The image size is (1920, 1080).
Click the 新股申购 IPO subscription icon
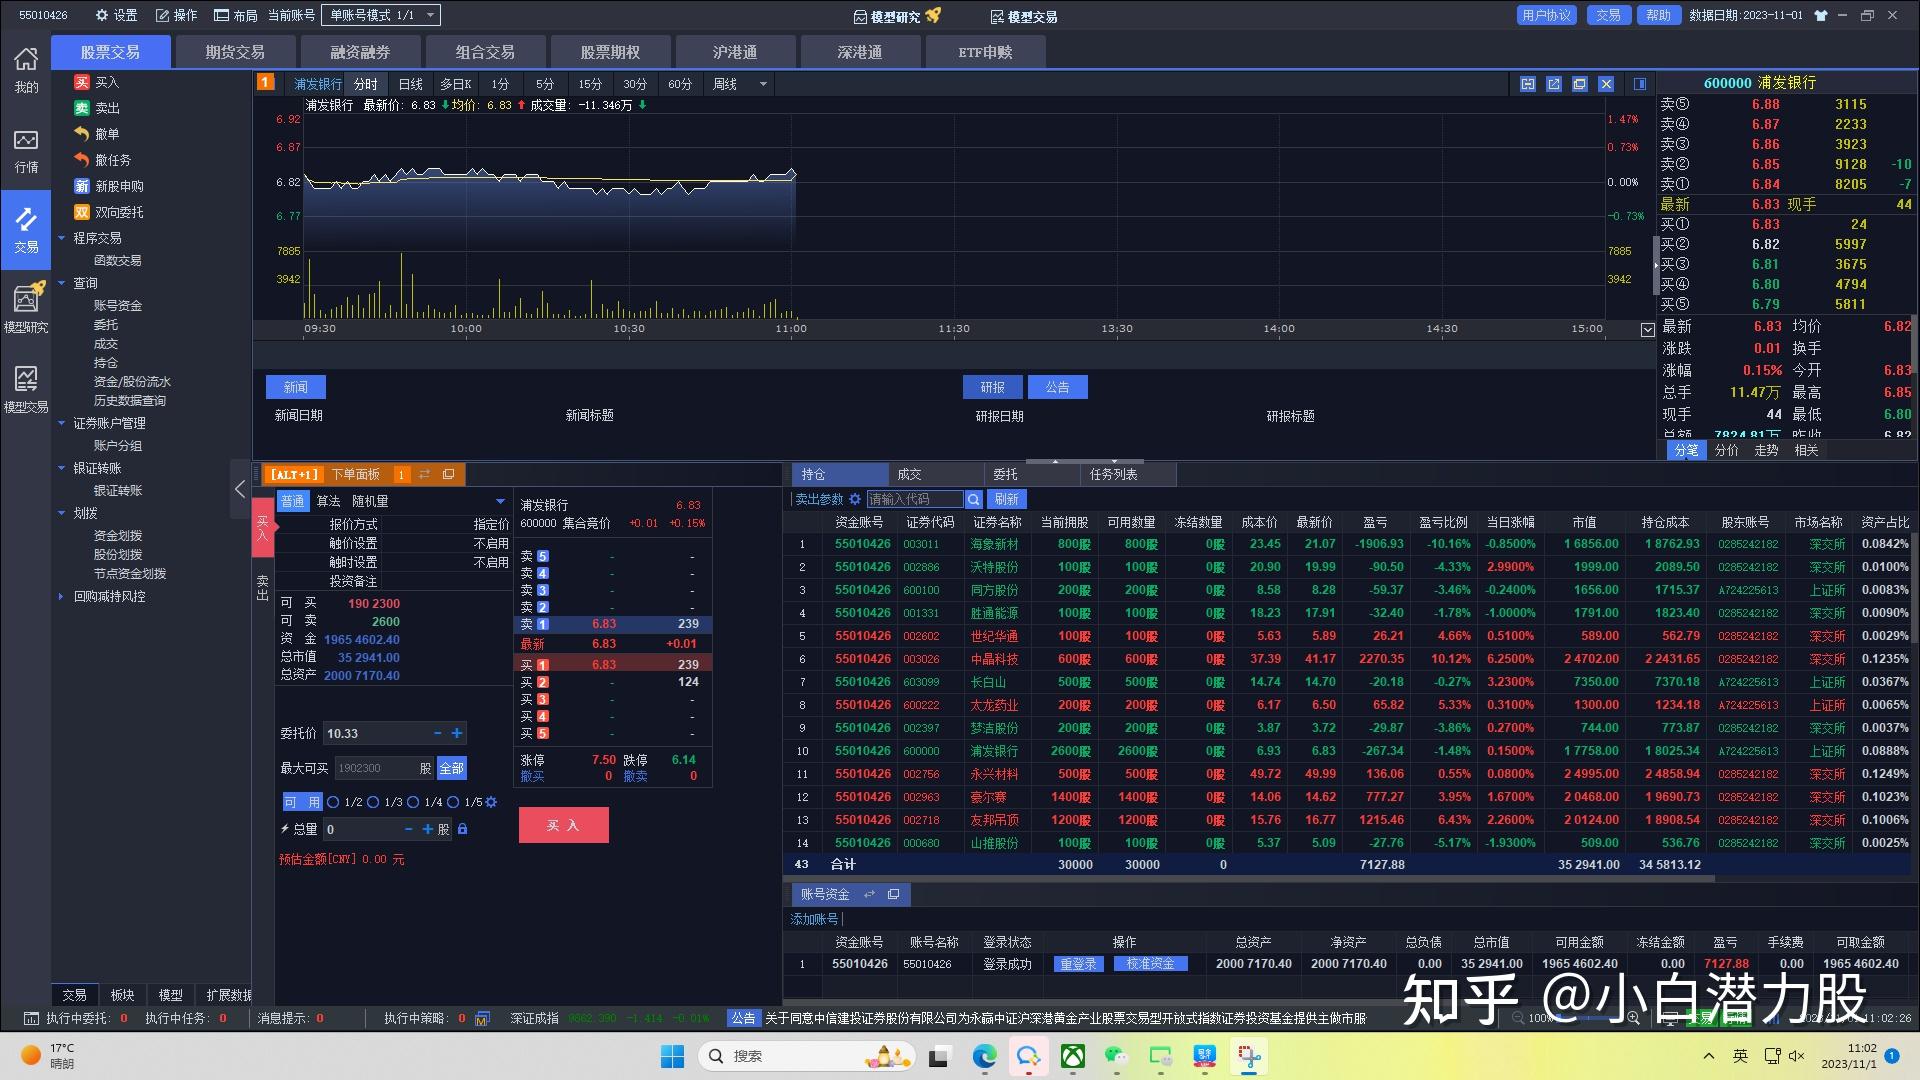click(x=82, y=186)
